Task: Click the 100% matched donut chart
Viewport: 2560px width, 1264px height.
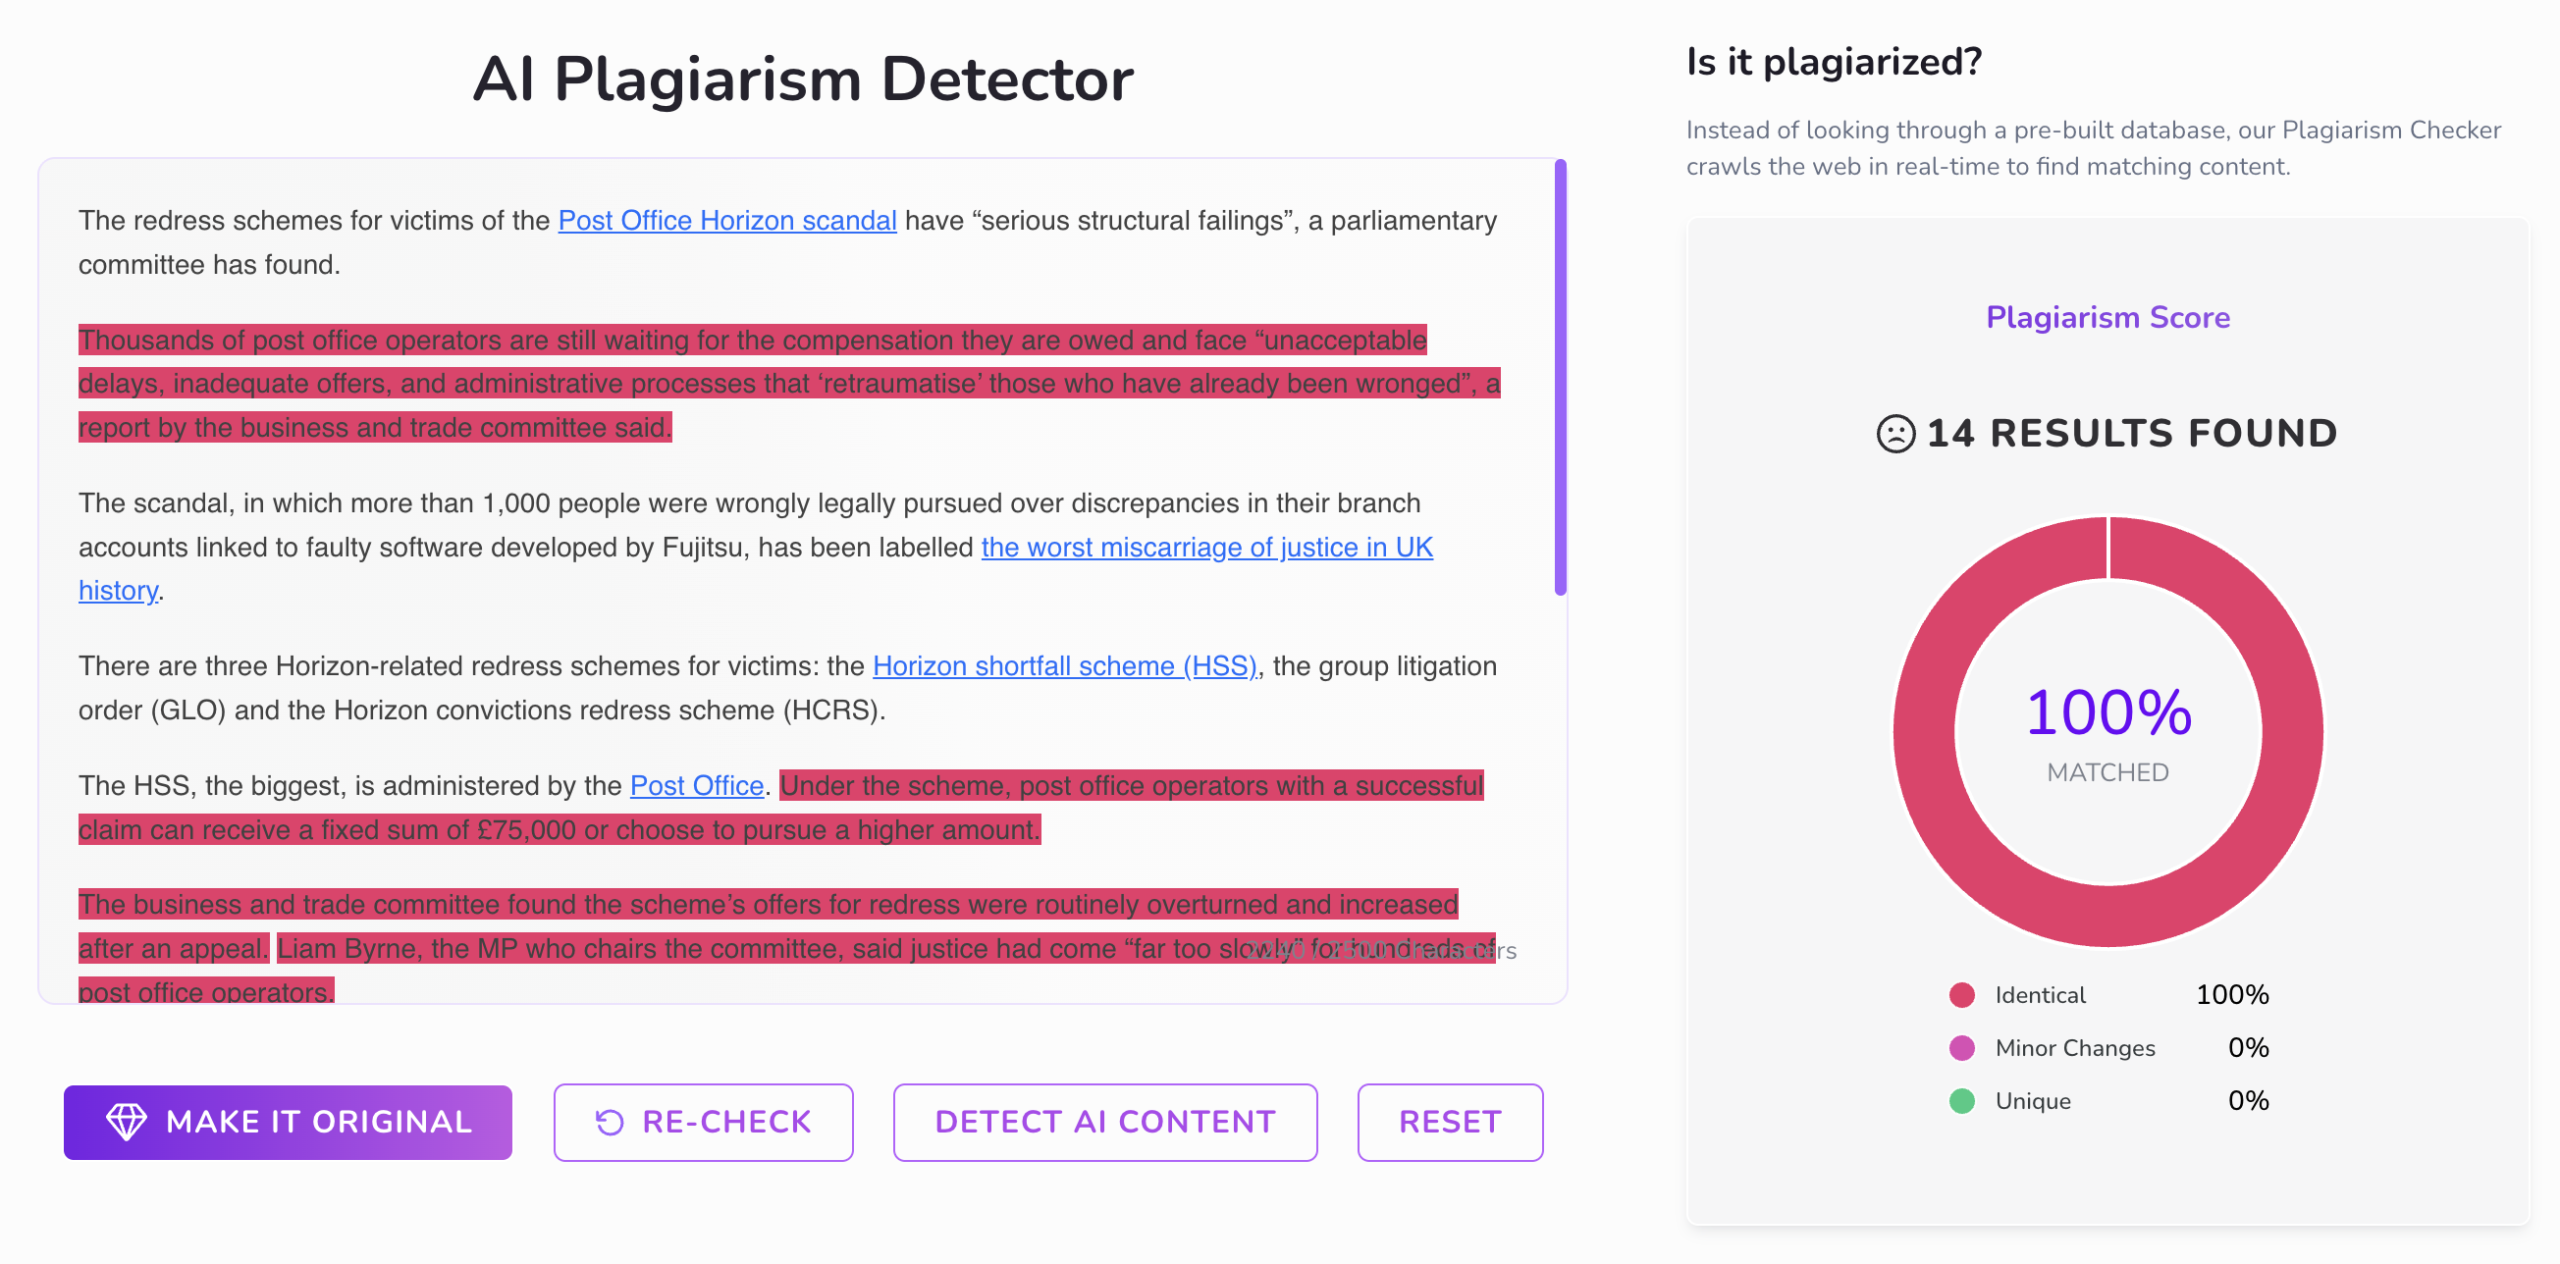Action: click(2108, 731)
